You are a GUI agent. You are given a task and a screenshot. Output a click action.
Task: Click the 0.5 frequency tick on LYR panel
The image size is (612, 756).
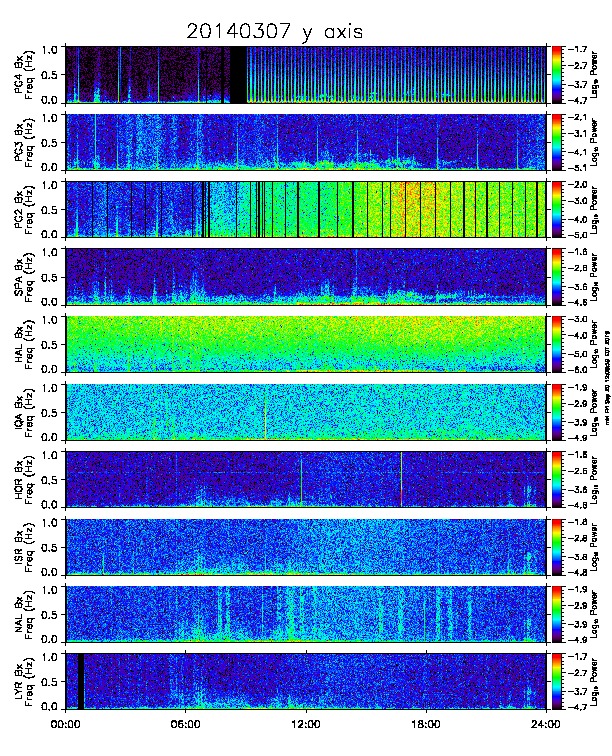(x=50, y=682)
